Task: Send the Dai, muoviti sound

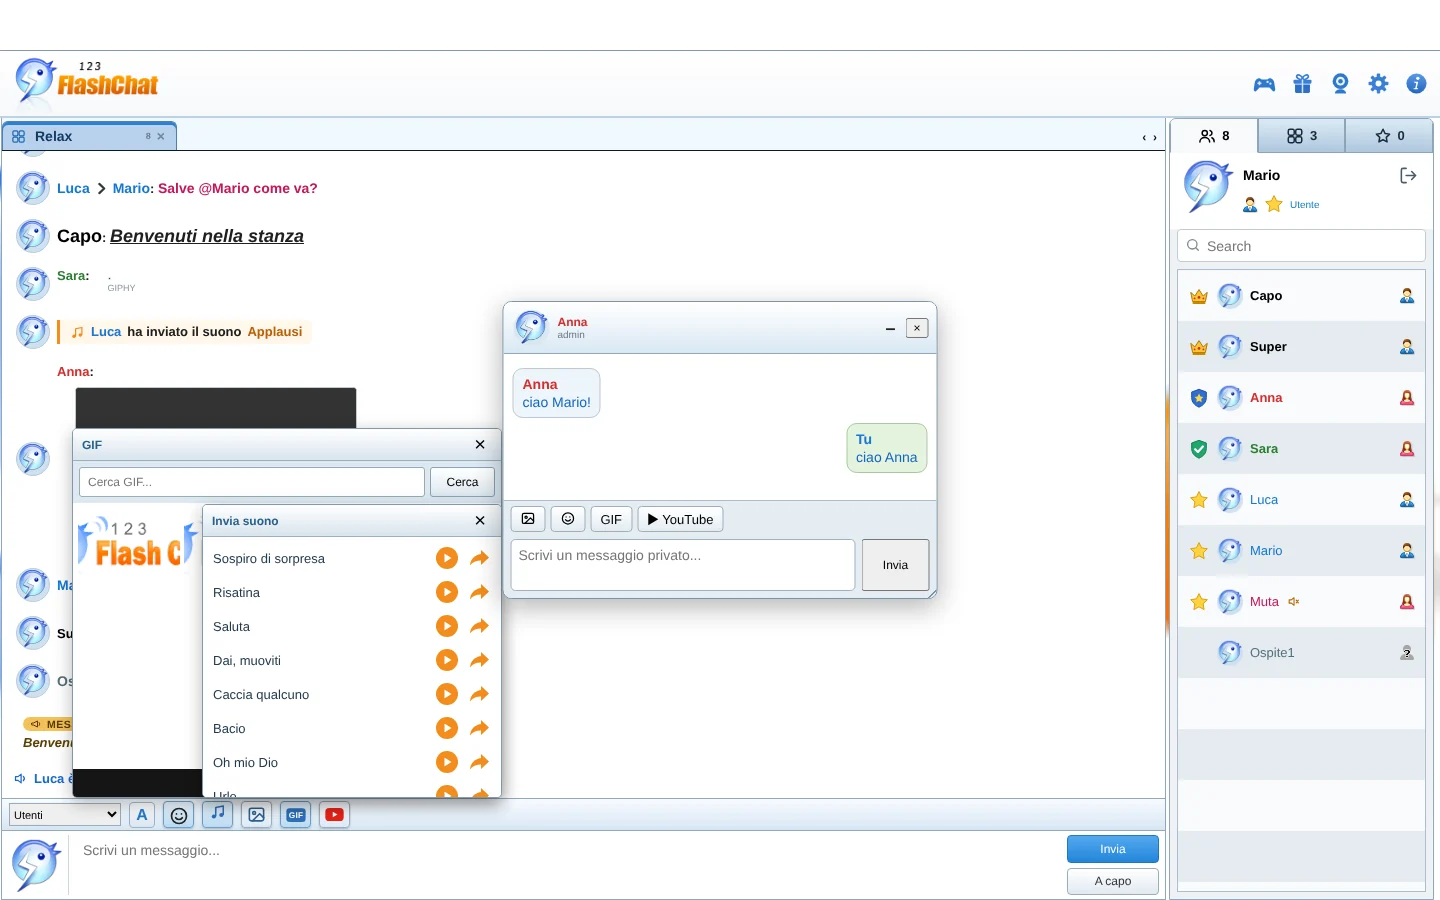Action: coord(480,660)
